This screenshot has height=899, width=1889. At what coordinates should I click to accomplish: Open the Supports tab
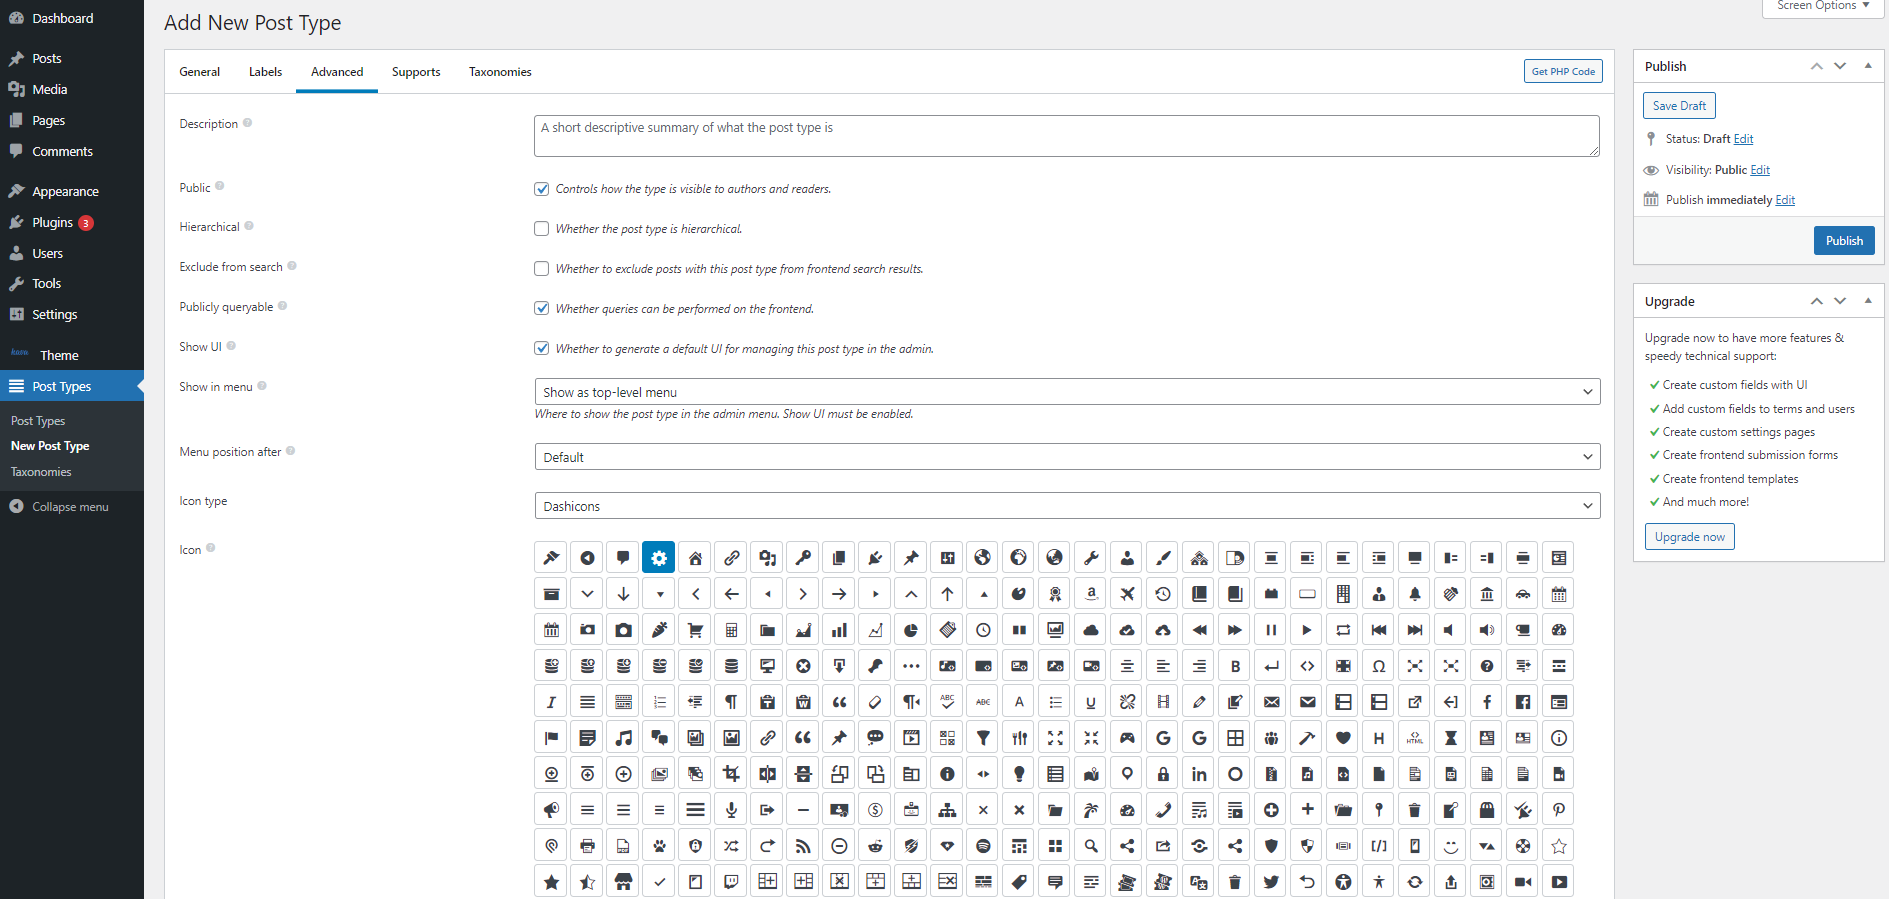(416, 72)
